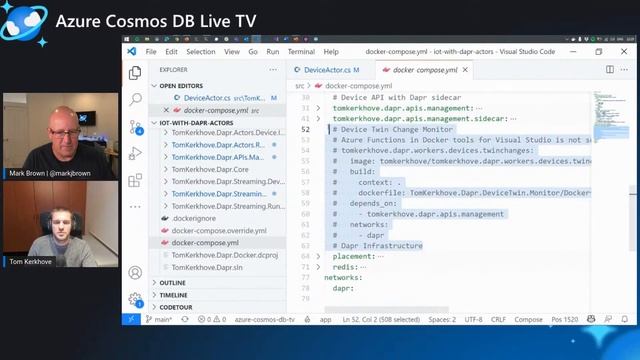Click errors and warnings counter in status bar
Screen dimensions: 640x360
point(212,319)
